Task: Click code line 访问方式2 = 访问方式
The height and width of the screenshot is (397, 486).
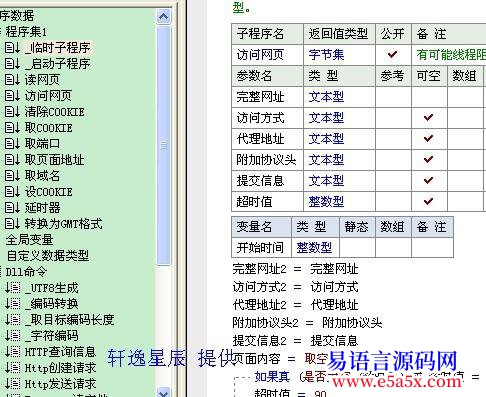Action: (x=295, y=287)
